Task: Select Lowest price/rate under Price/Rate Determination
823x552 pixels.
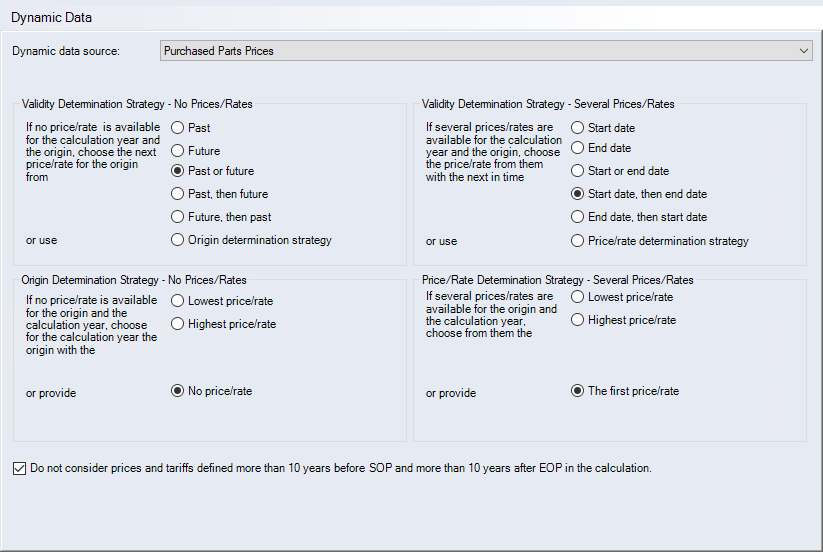Action: [578, 297]
